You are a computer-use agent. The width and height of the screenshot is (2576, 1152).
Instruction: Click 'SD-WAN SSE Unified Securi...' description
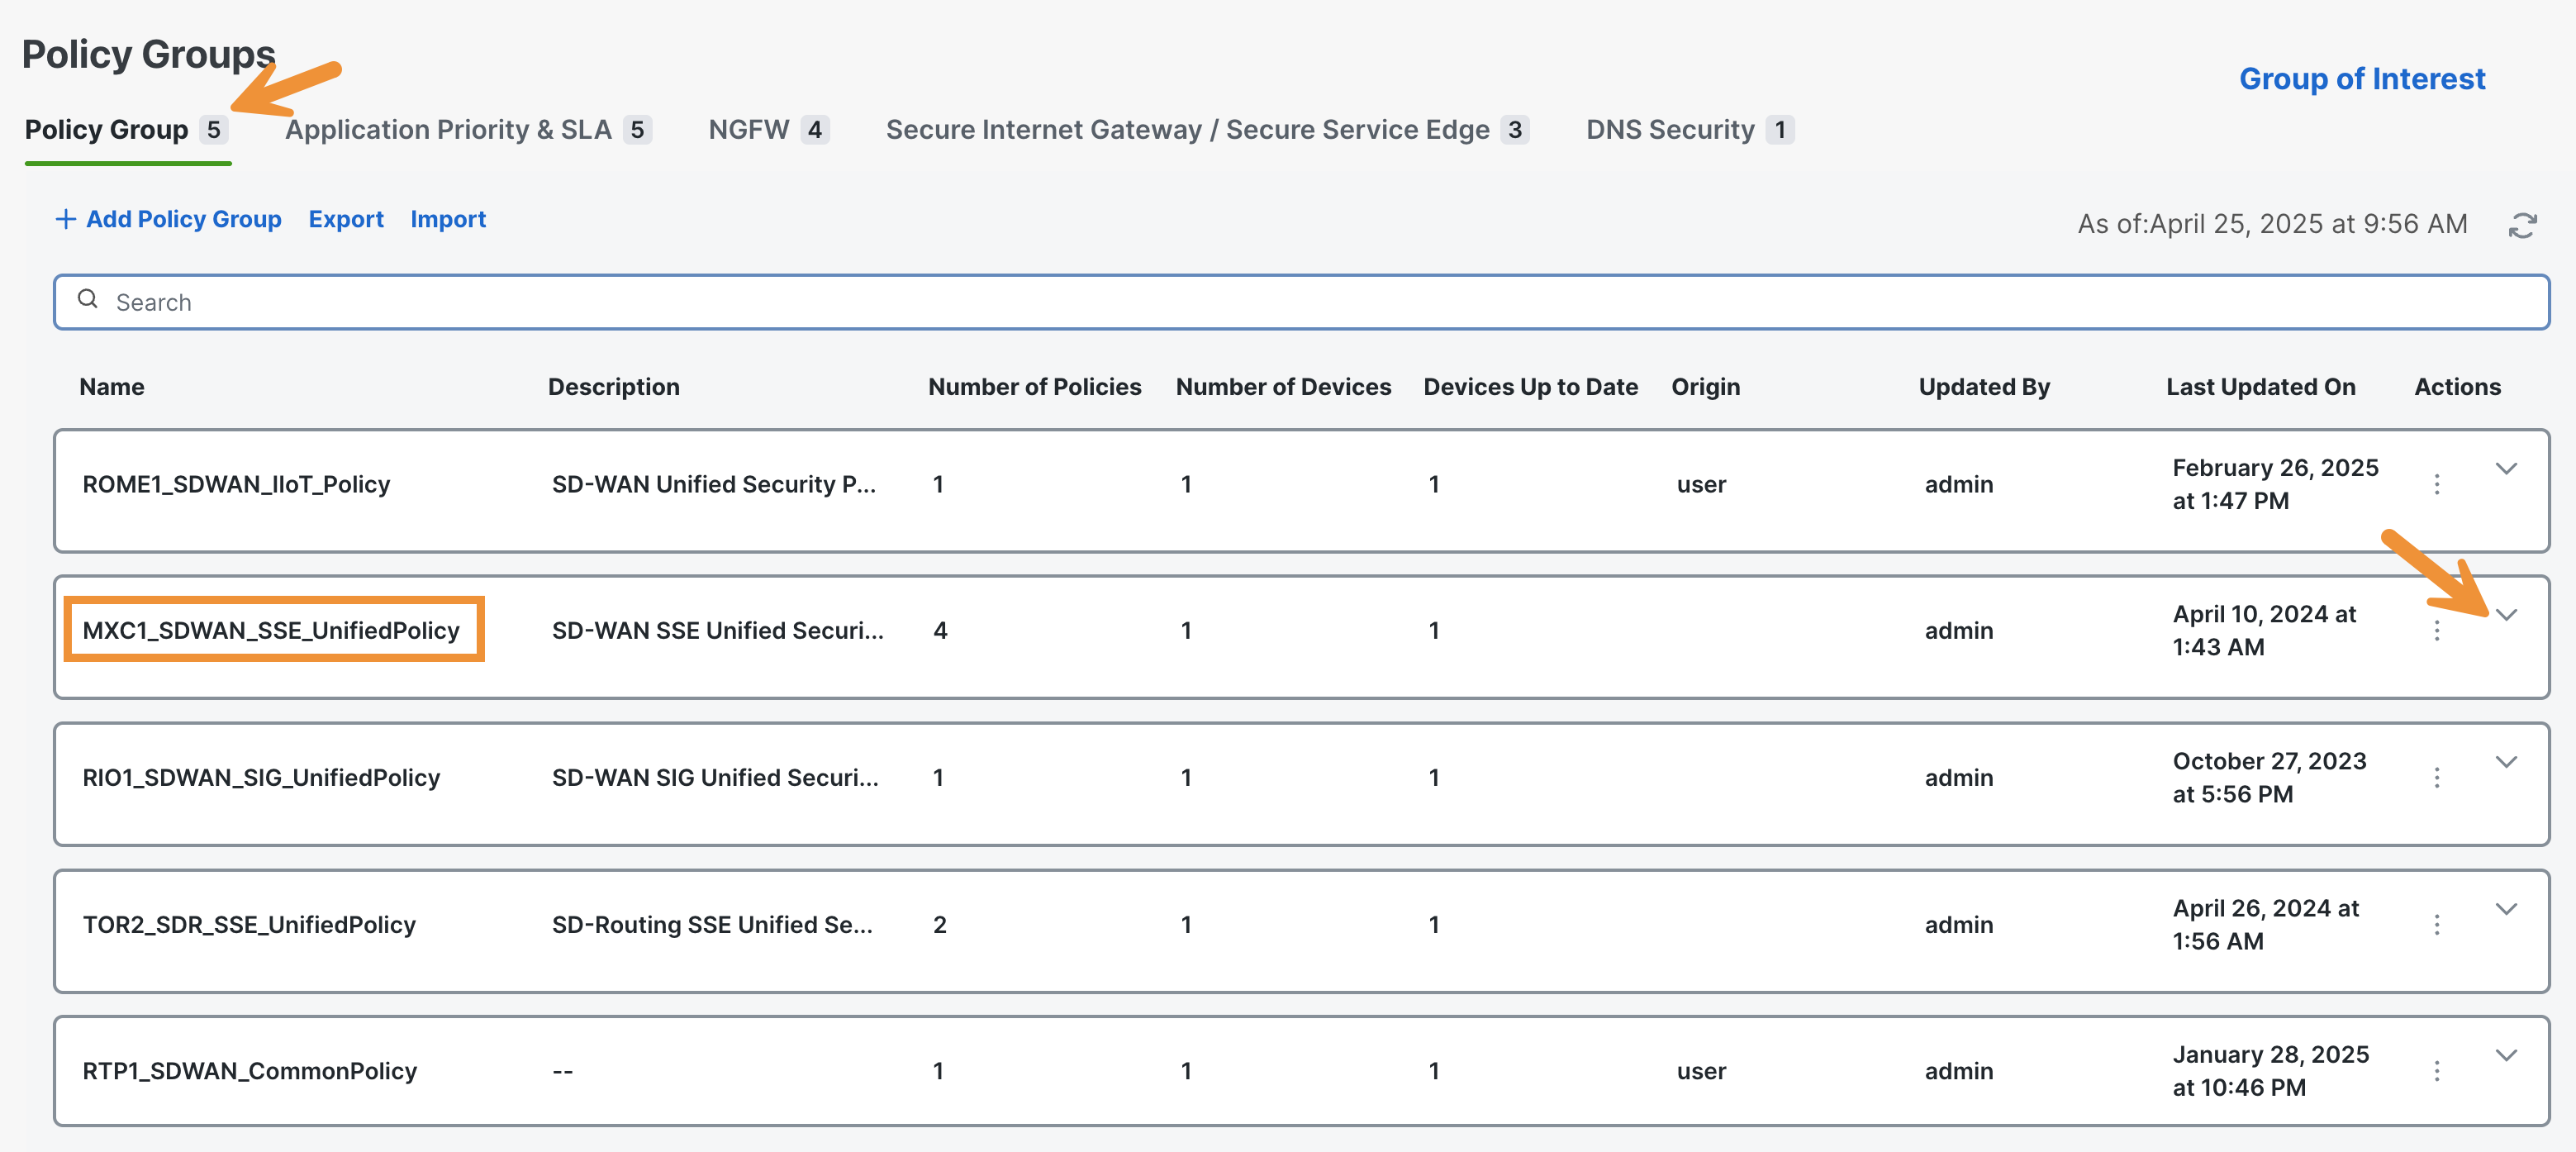[x=718, y=630]
